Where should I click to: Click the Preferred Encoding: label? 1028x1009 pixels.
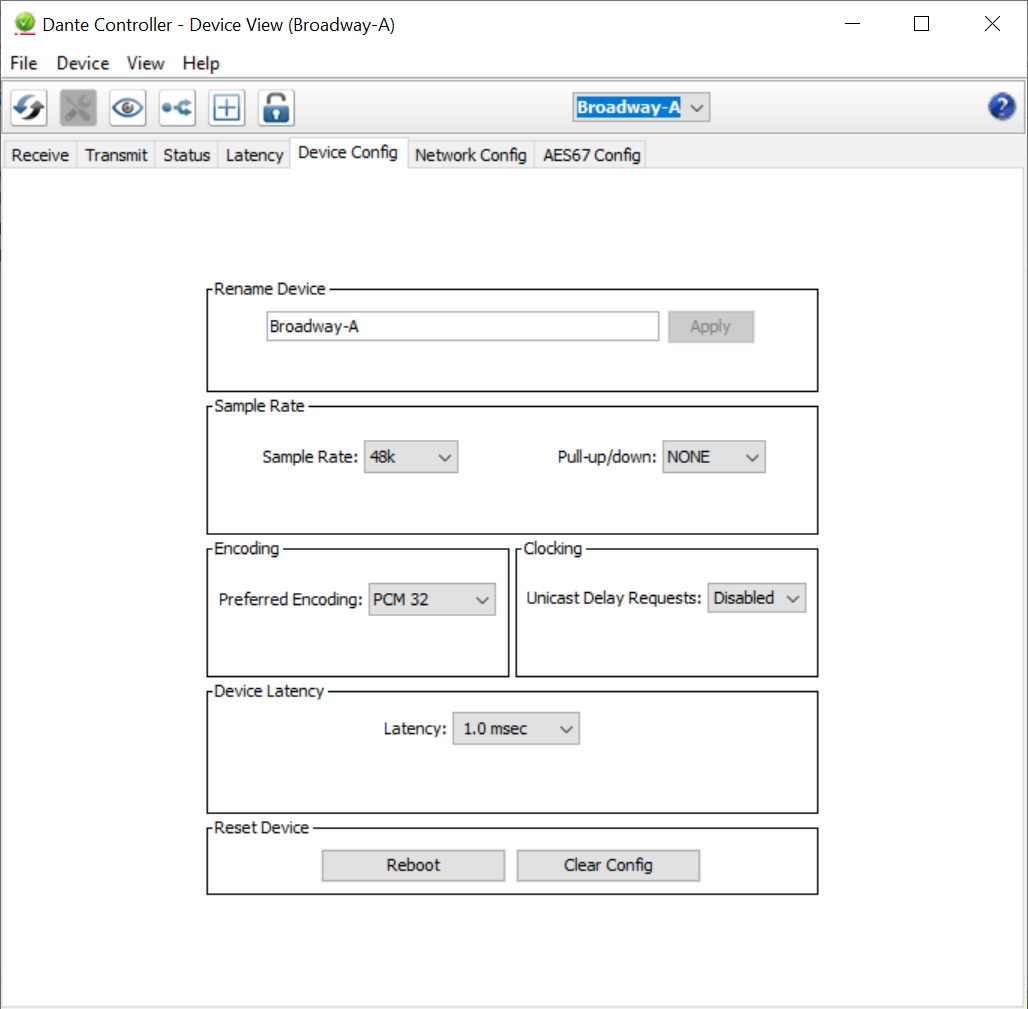(290, 599)
